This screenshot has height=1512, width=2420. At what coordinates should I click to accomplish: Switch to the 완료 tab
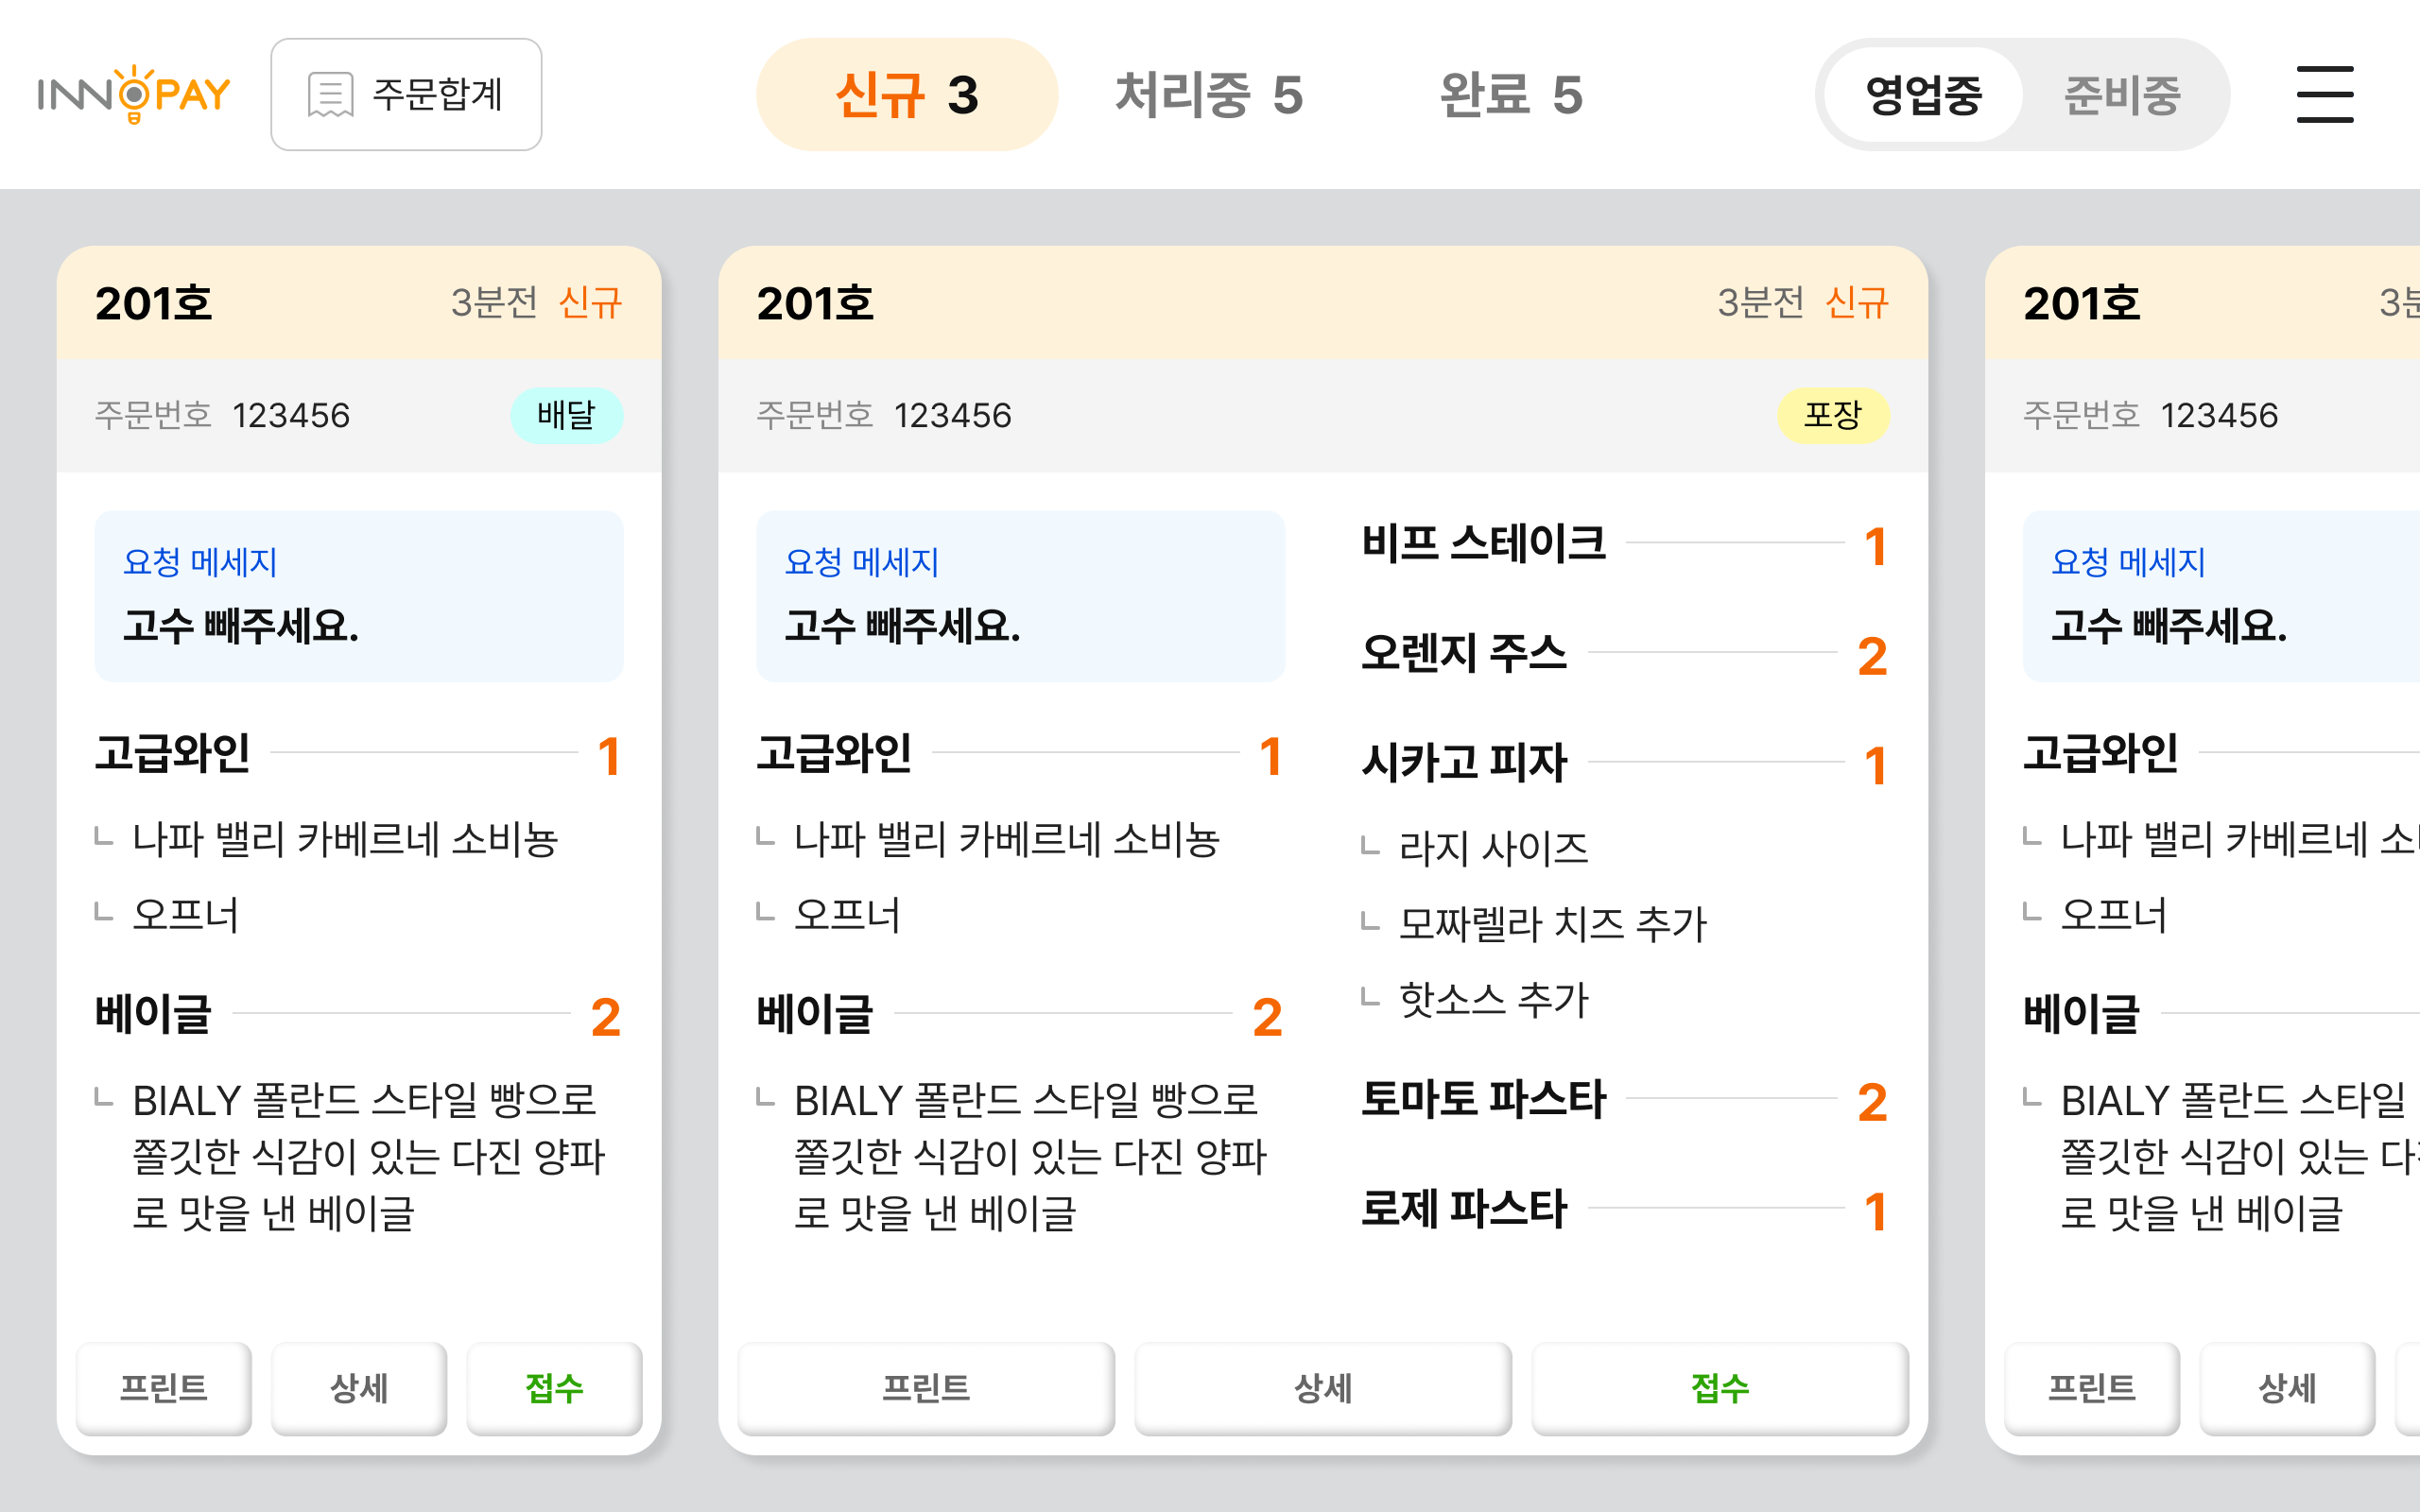pyautogui.click(x=1509, y=95)
